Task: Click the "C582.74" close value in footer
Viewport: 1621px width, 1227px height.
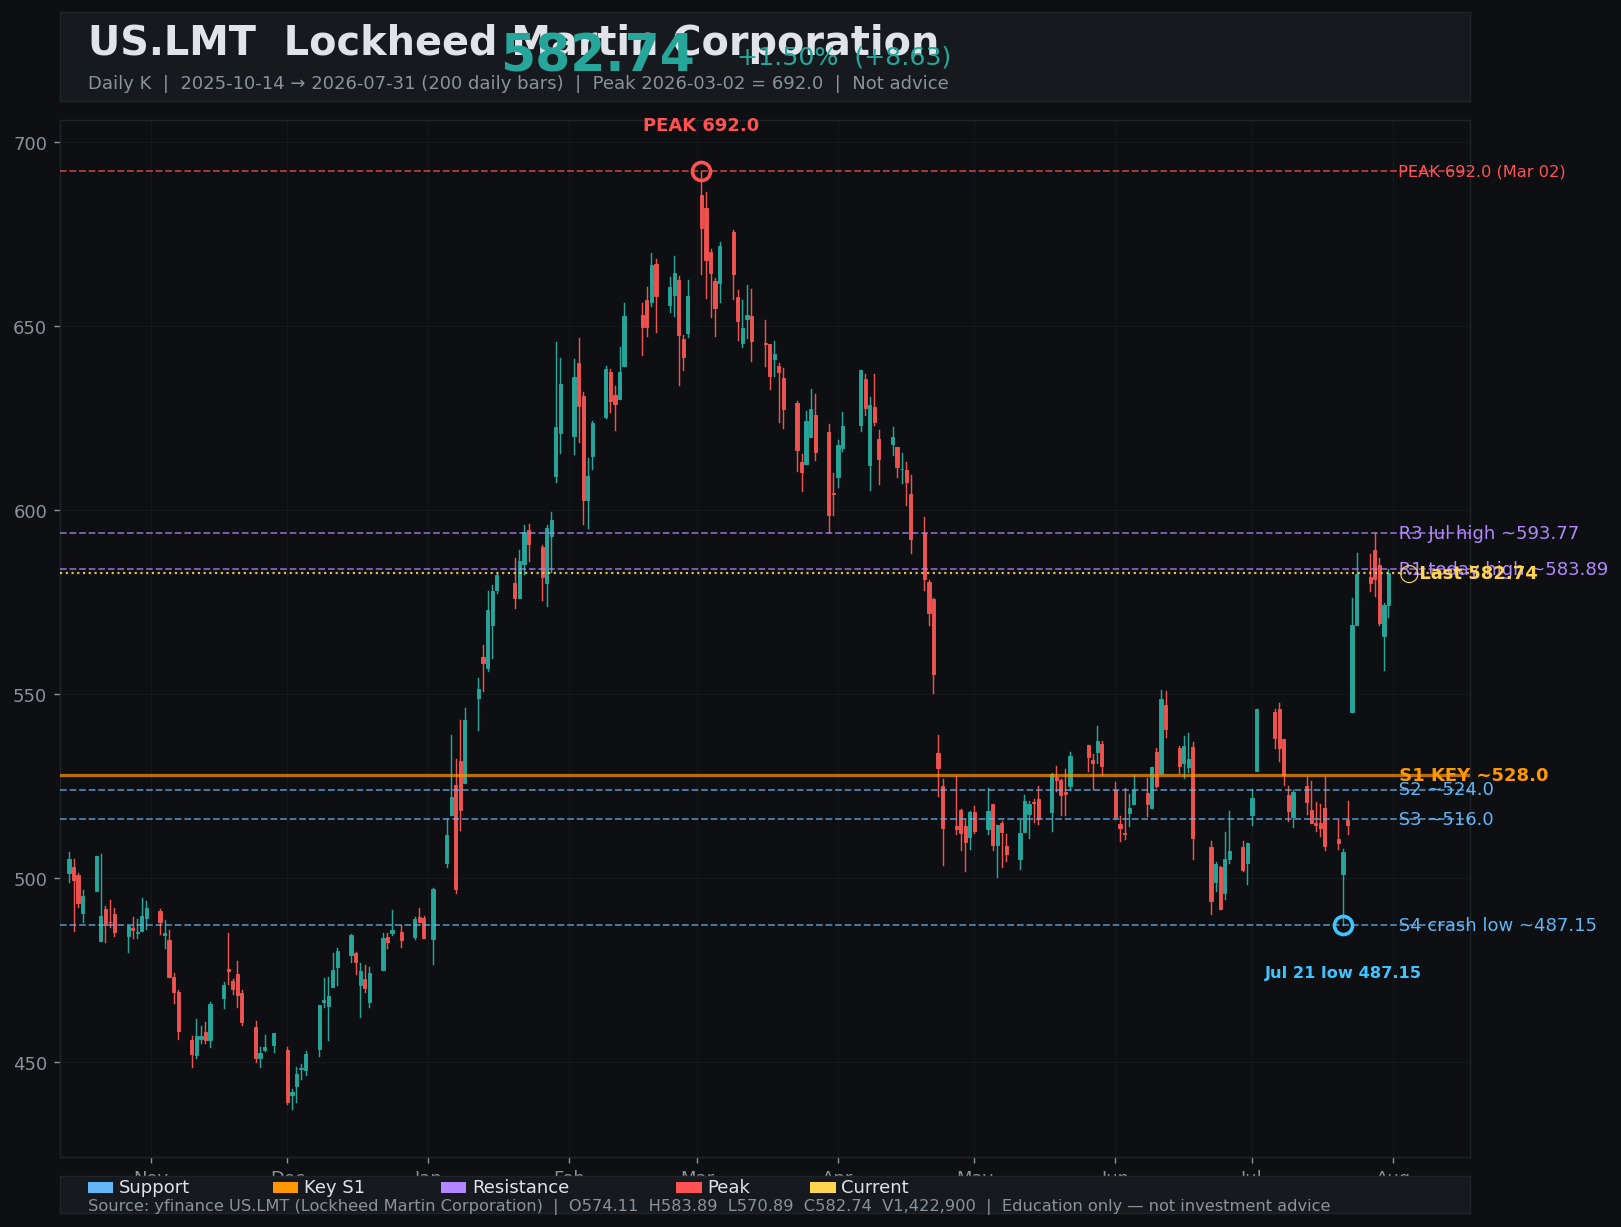Action: (838, 1206)
